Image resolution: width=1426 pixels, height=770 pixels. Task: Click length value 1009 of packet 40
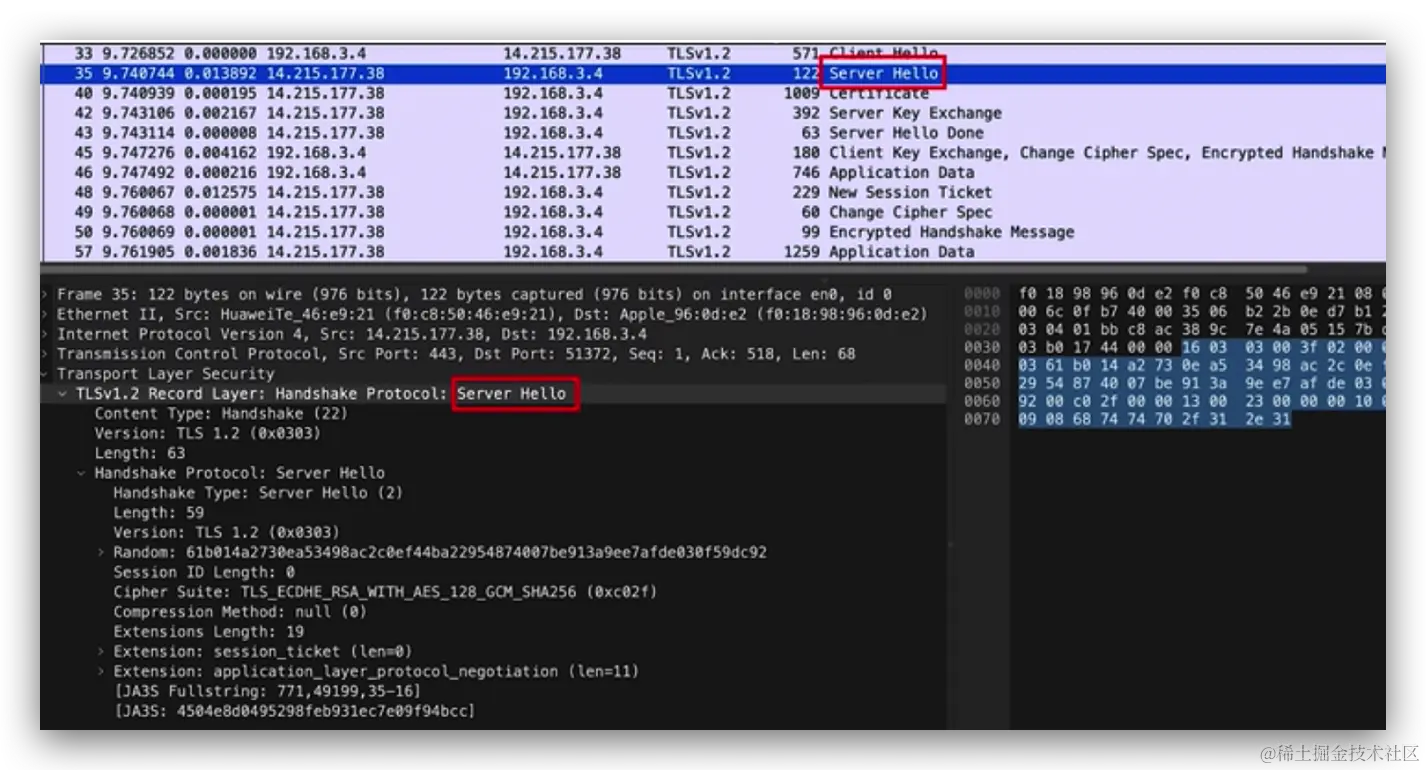pyautogui.click(x=801, y=93)
